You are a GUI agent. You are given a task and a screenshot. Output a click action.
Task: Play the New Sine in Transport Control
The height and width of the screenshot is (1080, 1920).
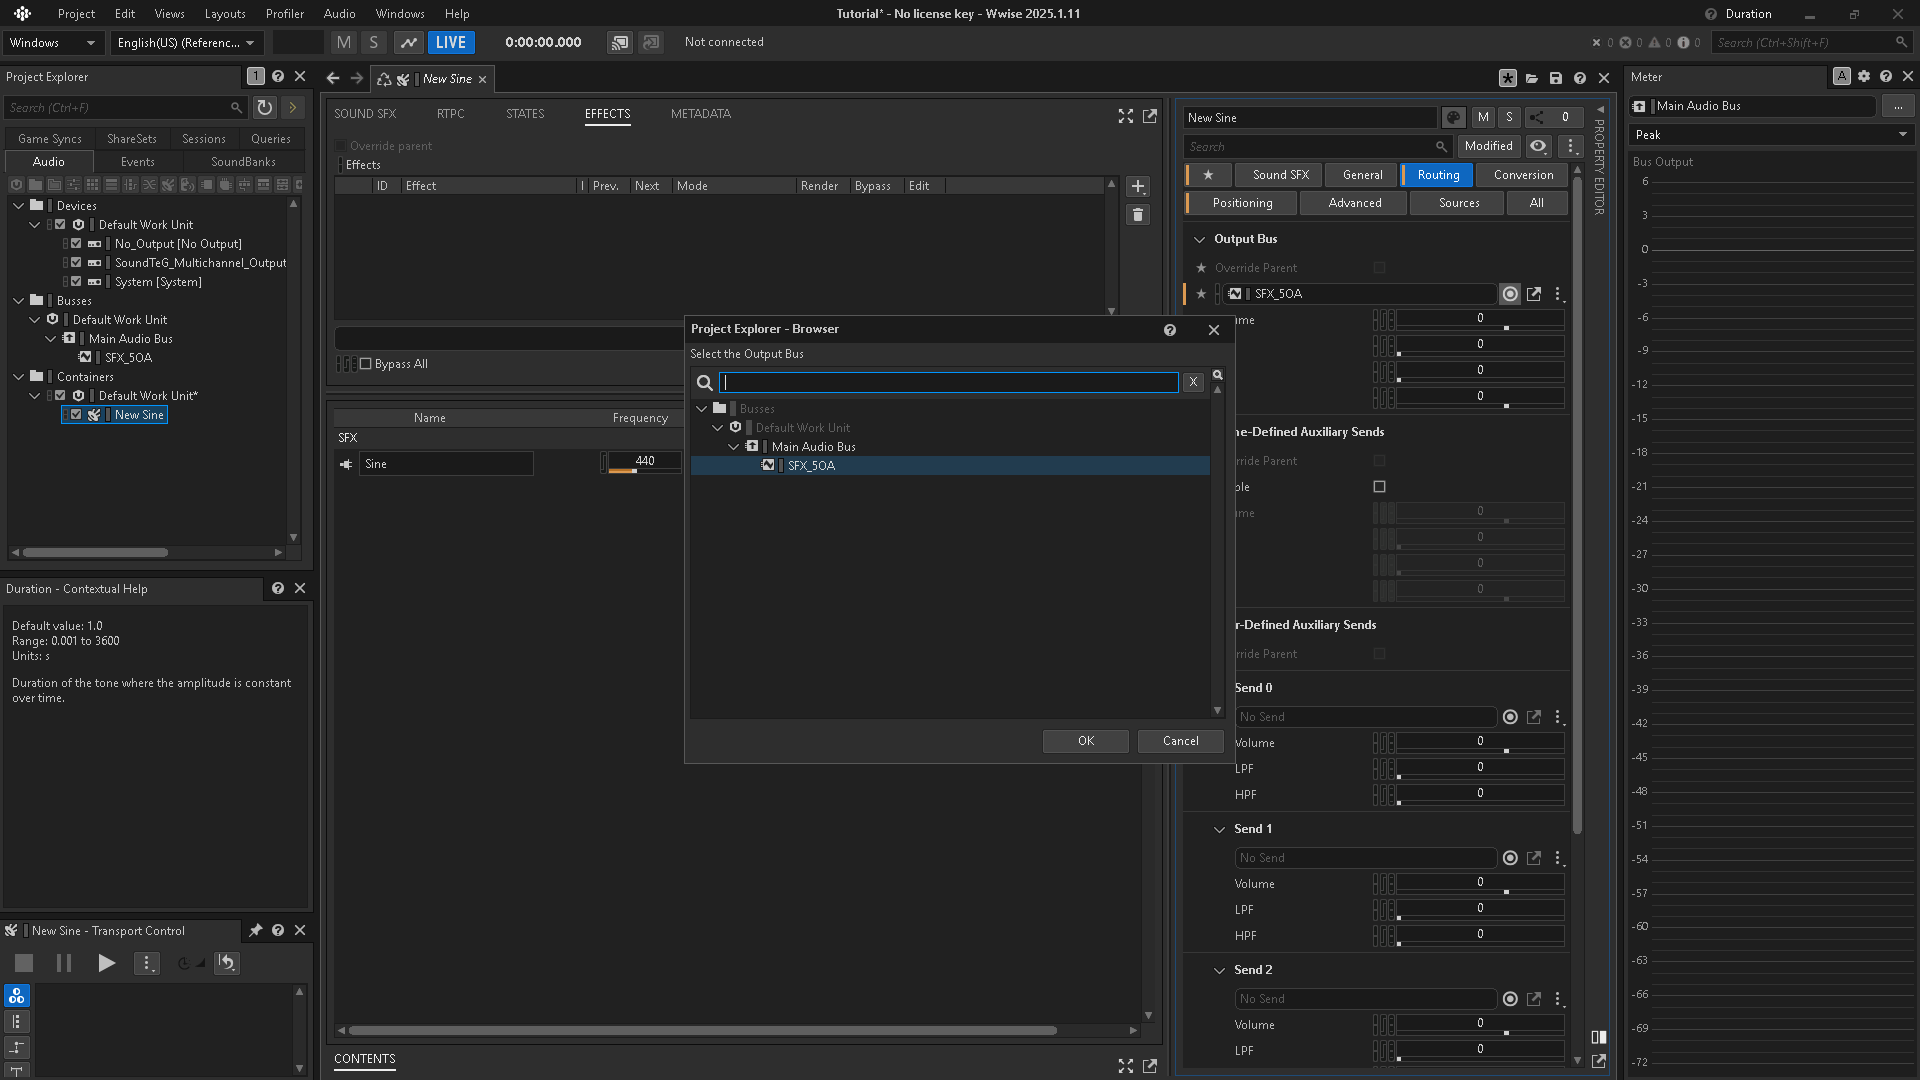click(106, 963)
